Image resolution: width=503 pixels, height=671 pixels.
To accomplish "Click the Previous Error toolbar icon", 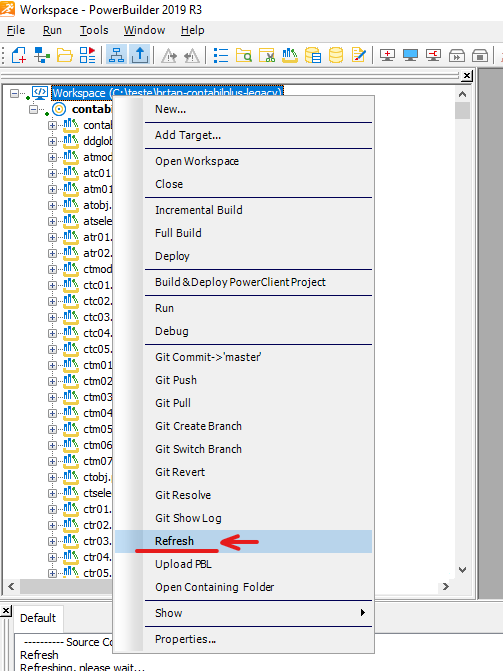I will [x=191, y=56].
